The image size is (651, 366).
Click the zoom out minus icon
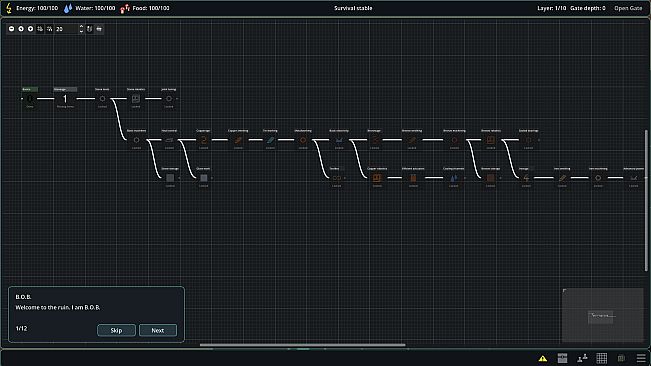12,29
